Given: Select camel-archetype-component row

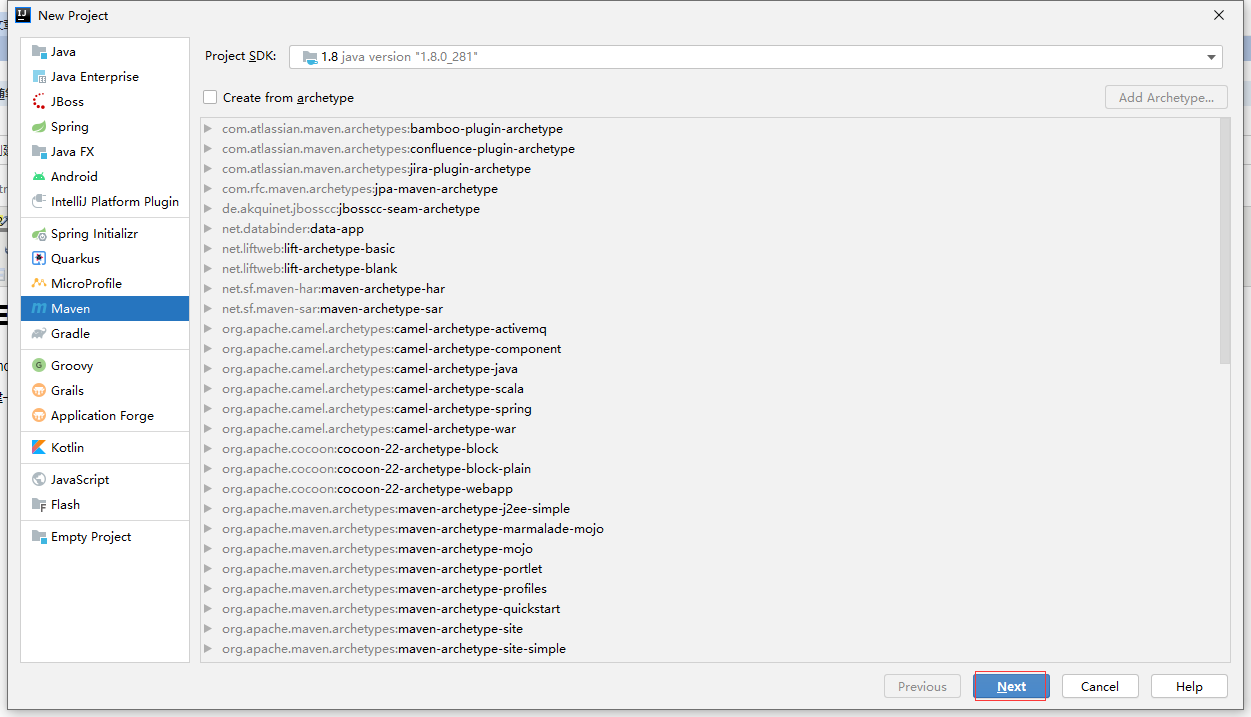Looking at the screenshot, I should tap(709, 349).
